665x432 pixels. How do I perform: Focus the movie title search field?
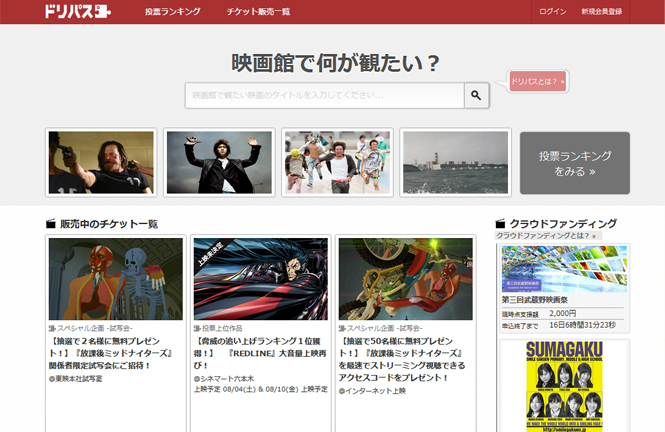coord(324,95)
